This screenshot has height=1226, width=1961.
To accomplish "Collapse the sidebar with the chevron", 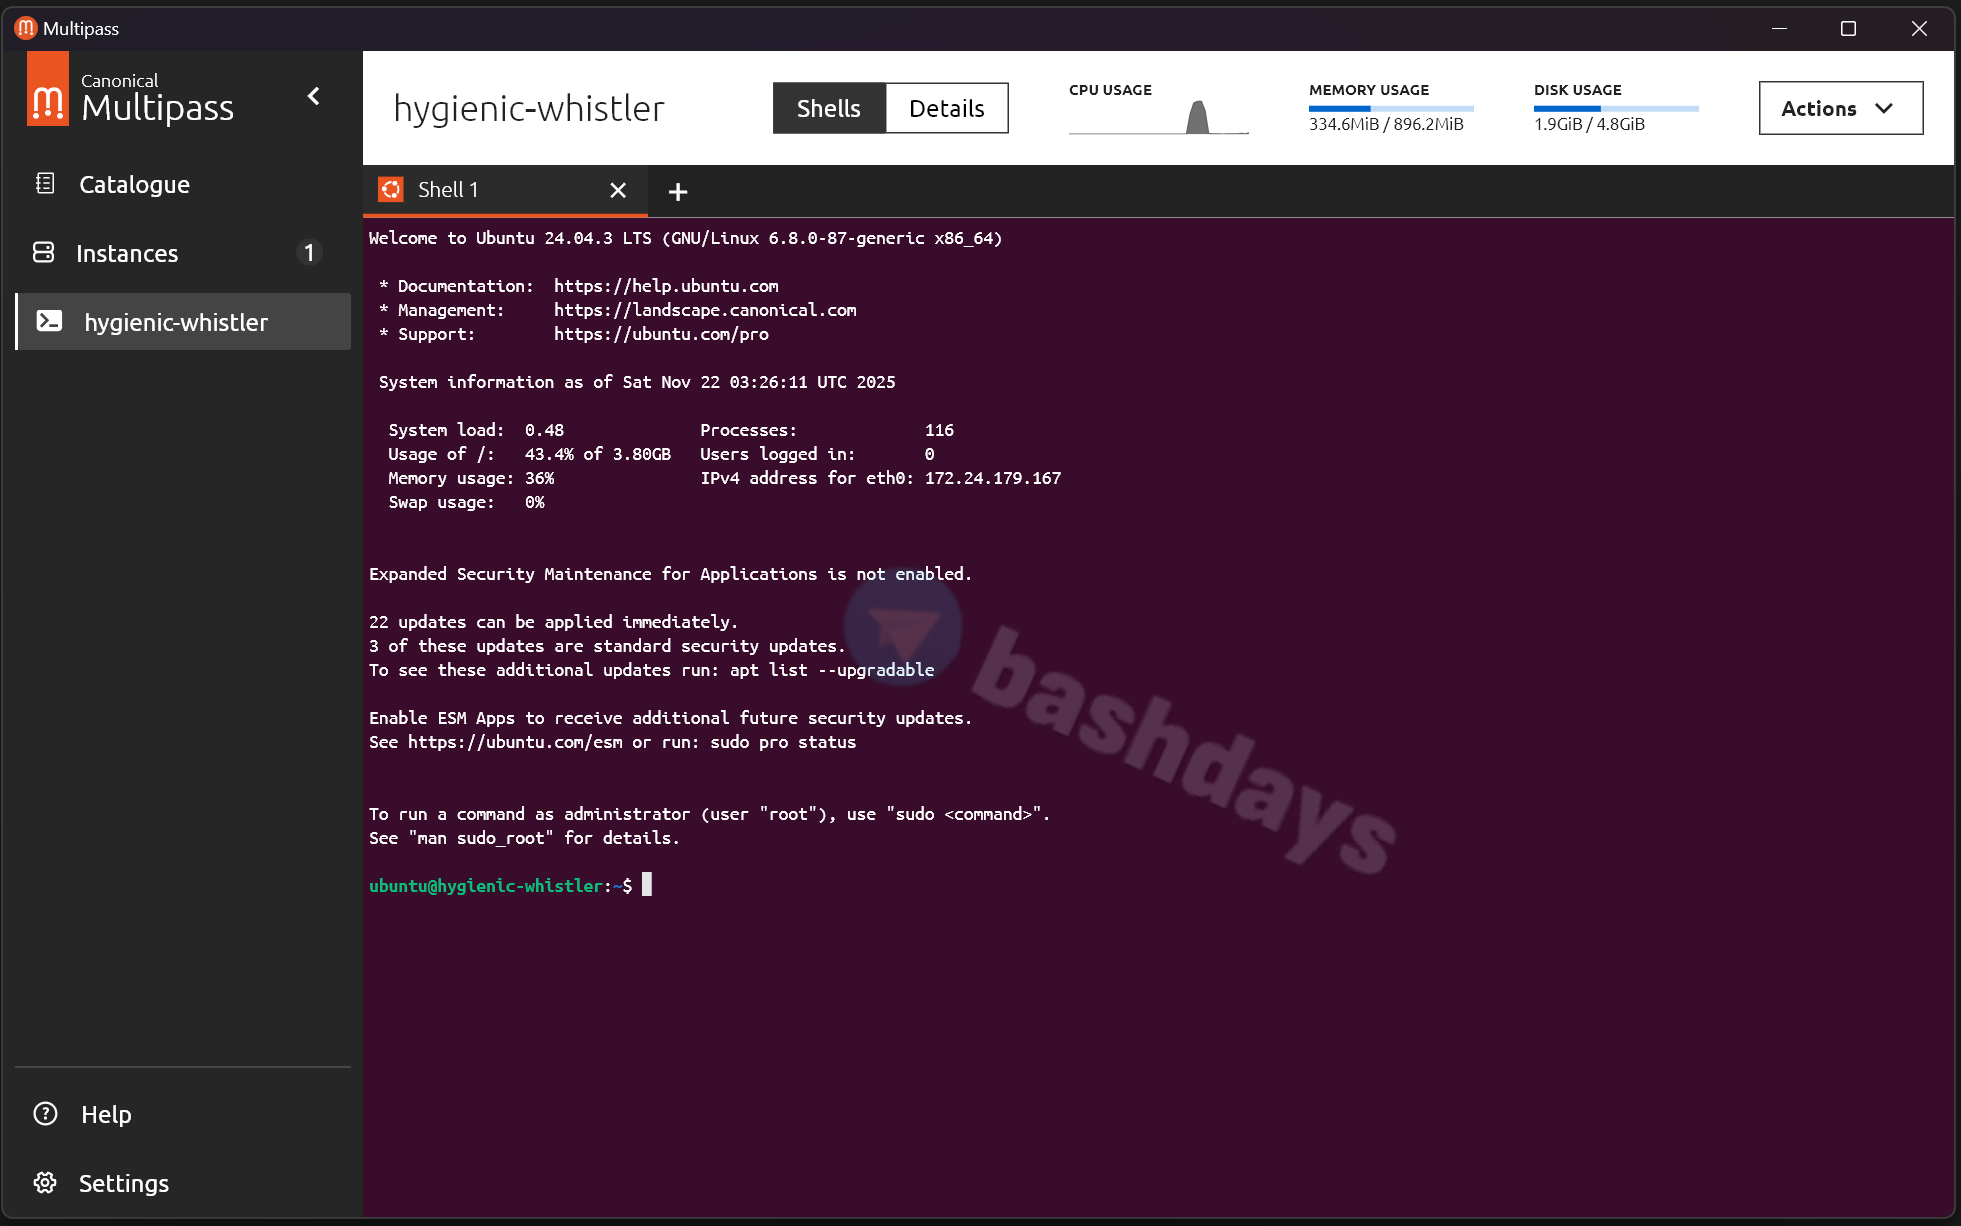I will point(314,96).
